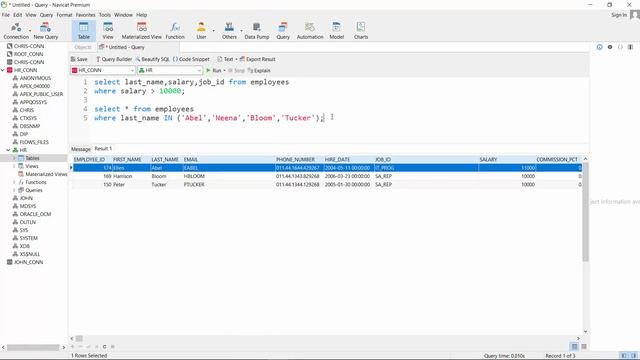
Task: Select the Bloom row last name cell
Action: tap(166, 176)
